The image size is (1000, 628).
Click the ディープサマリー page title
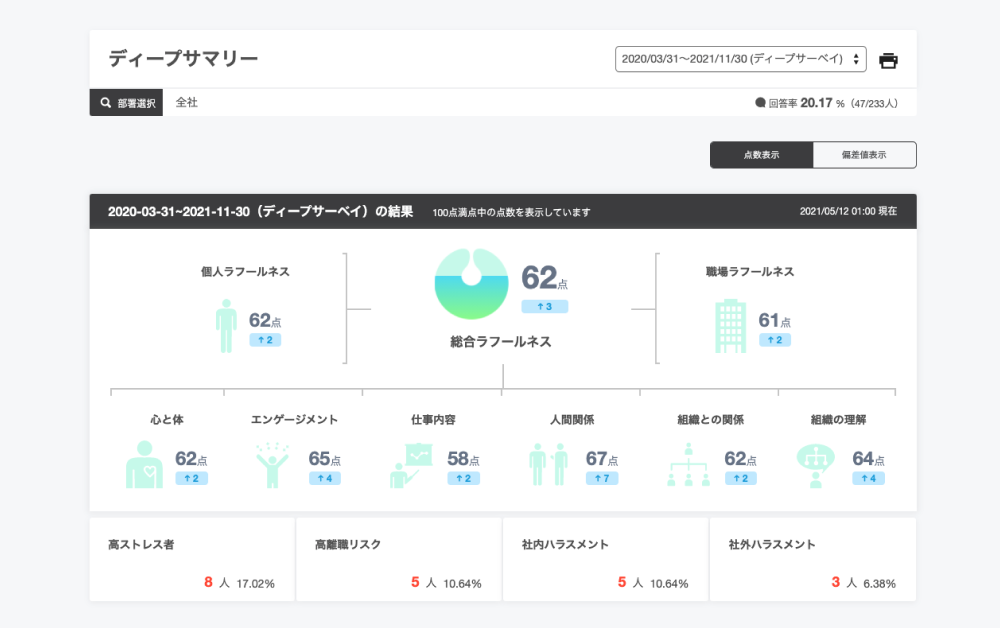pos(183,58)
